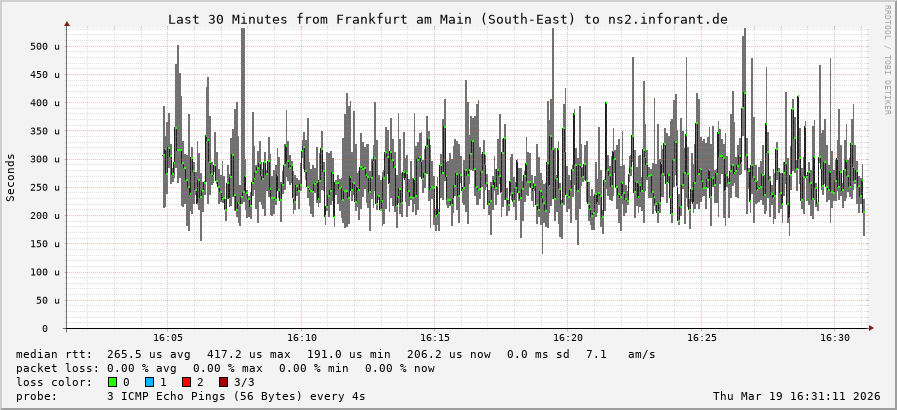This screenshot has height=410, width=897.
Task: Click the 250 u label on the y-axis
Action: tap(43, 187)
